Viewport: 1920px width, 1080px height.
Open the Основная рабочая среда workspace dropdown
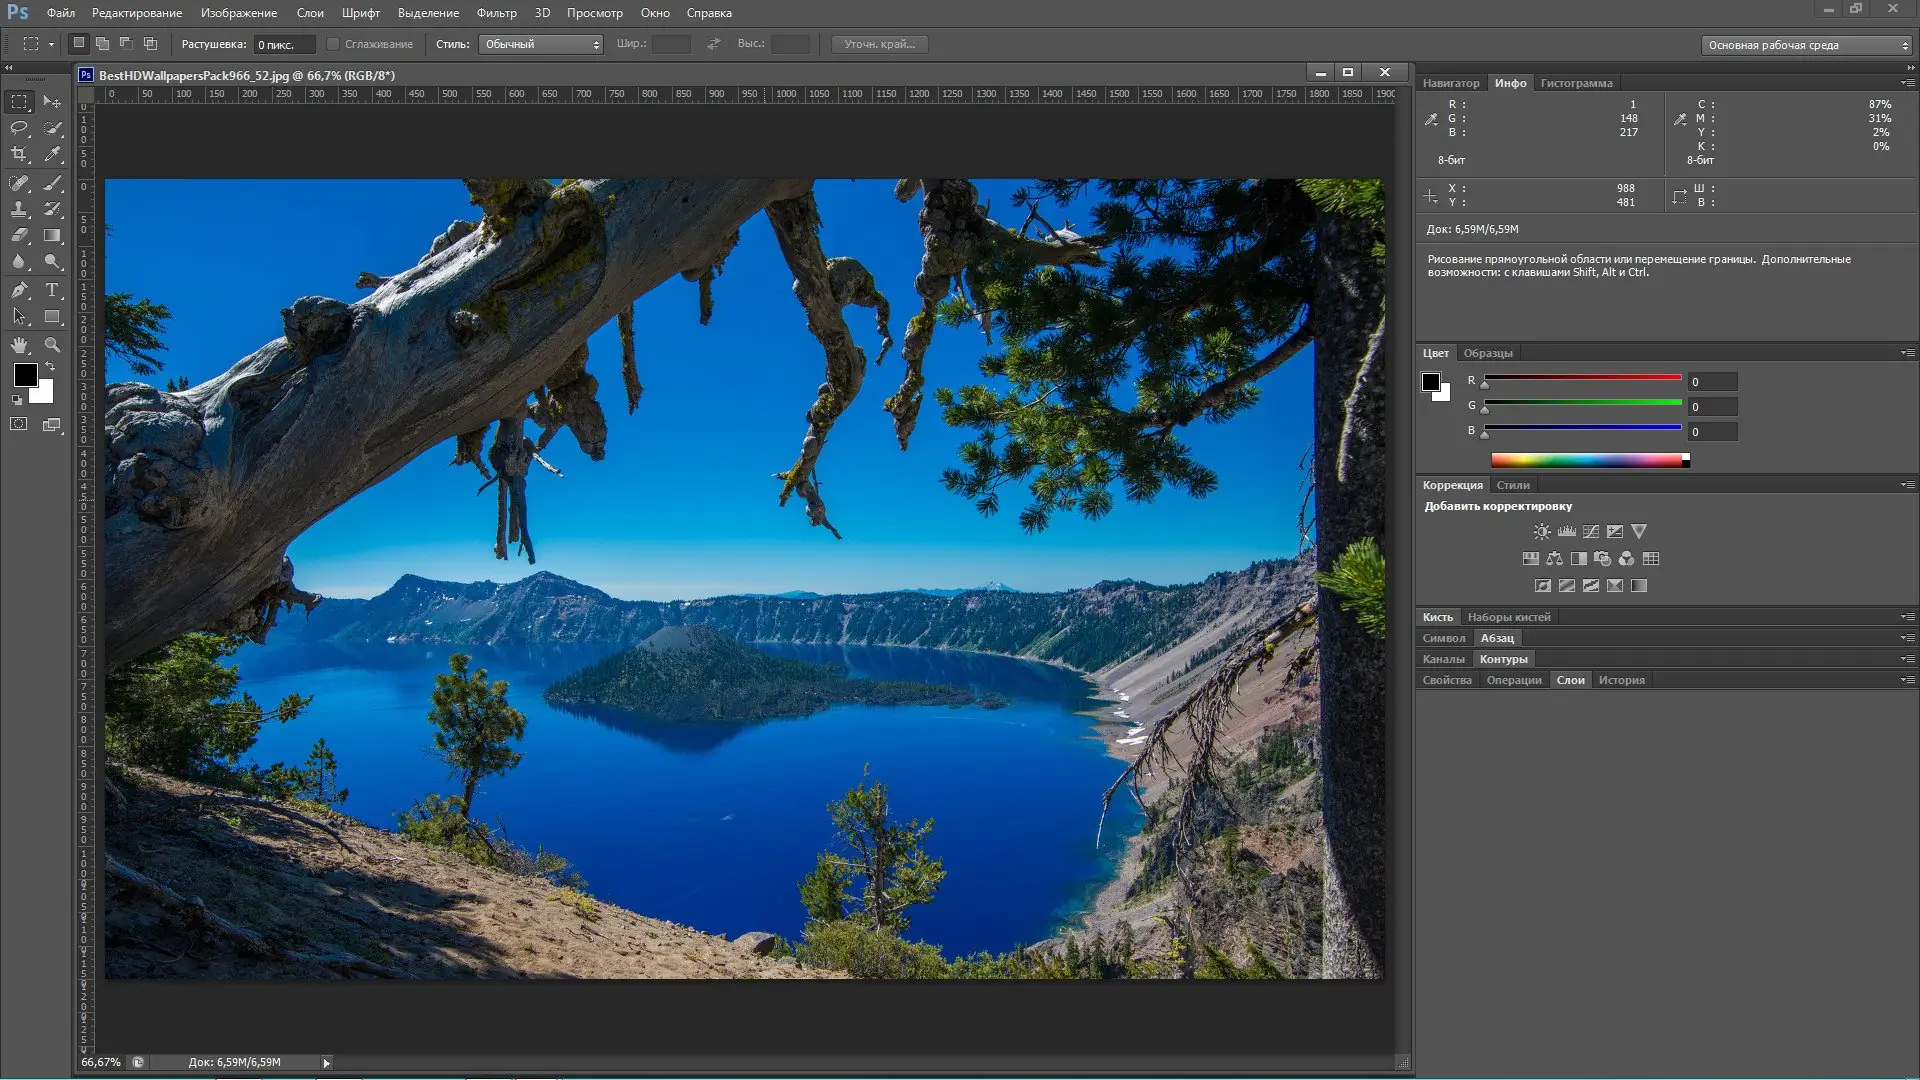click(x=1806, y=45)
